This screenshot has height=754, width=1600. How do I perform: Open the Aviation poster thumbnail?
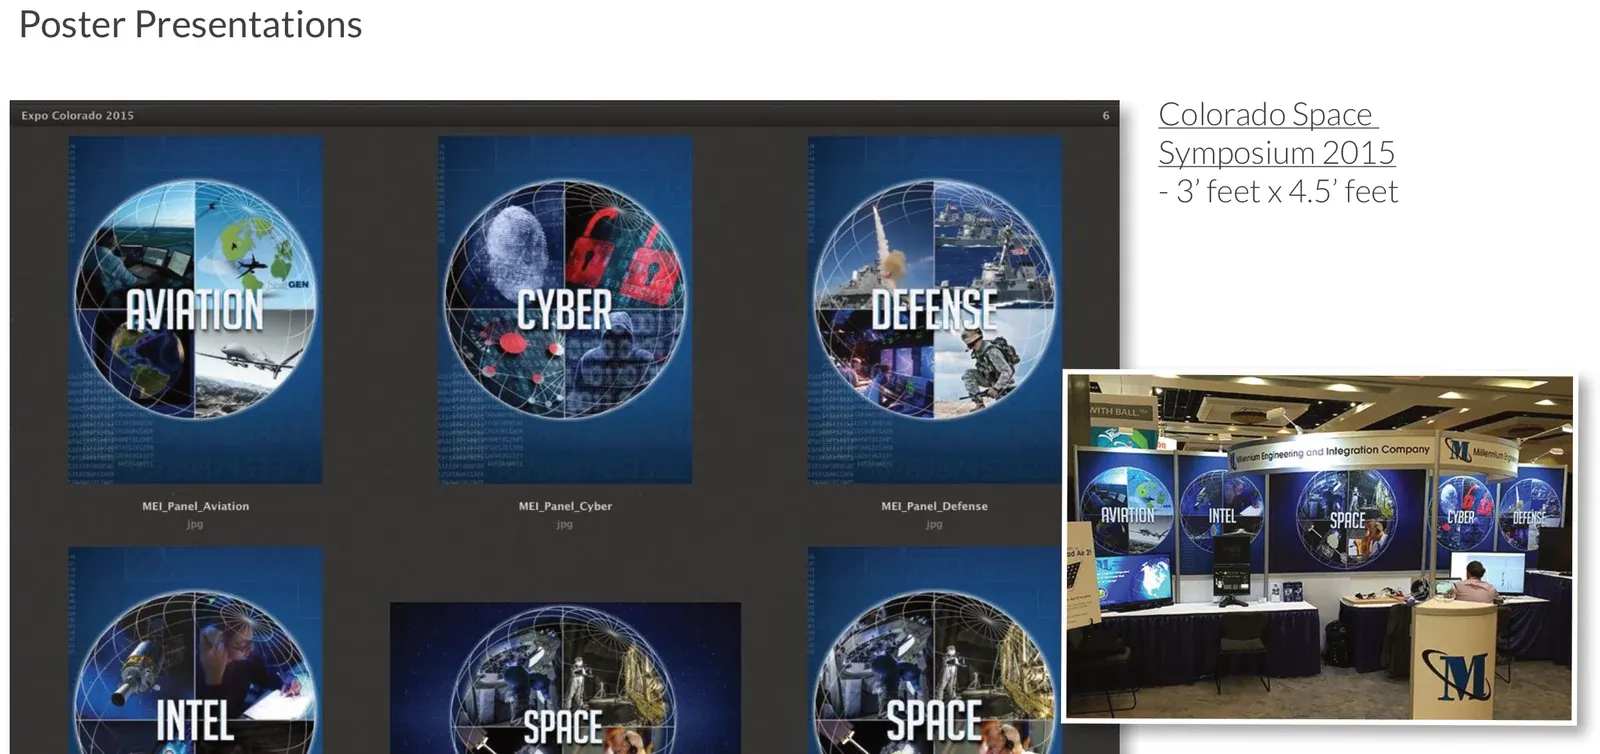point(195,310)
